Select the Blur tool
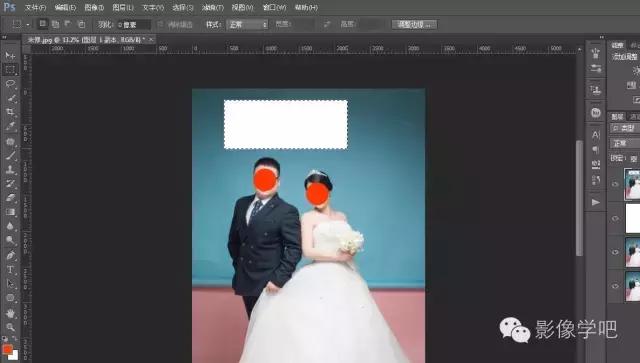Viewport: 640px width, 363px height. click(10, 226)
